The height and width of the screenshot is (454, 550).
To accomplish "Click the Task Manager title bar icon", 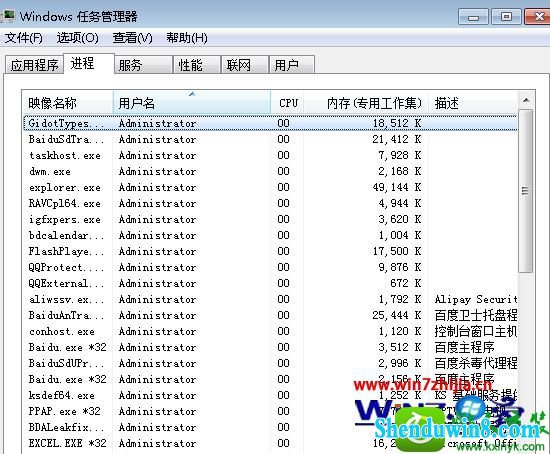I will pyautogui.click(x=8, y=16).
